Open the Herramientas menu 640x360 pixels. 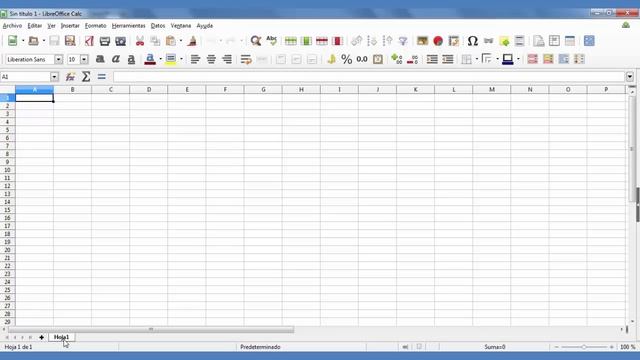point(129,26)
